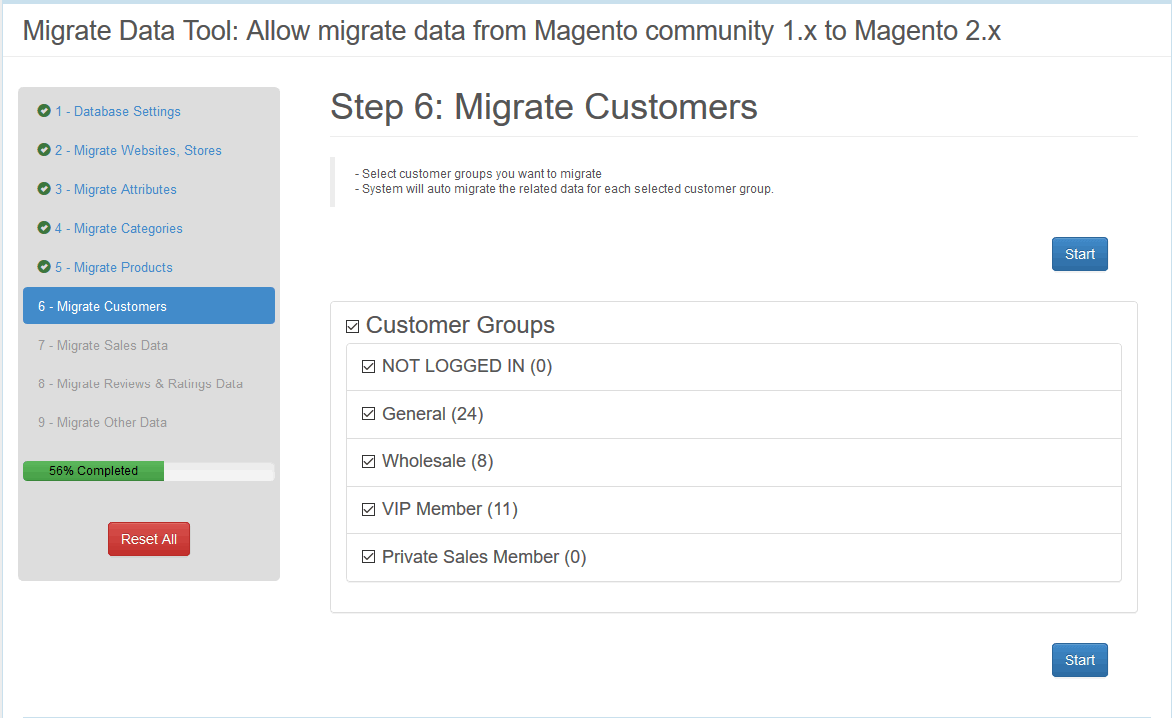Go to step 3 Migrate Attributes
Screen dimensions: 1172x718
[125, 189]
